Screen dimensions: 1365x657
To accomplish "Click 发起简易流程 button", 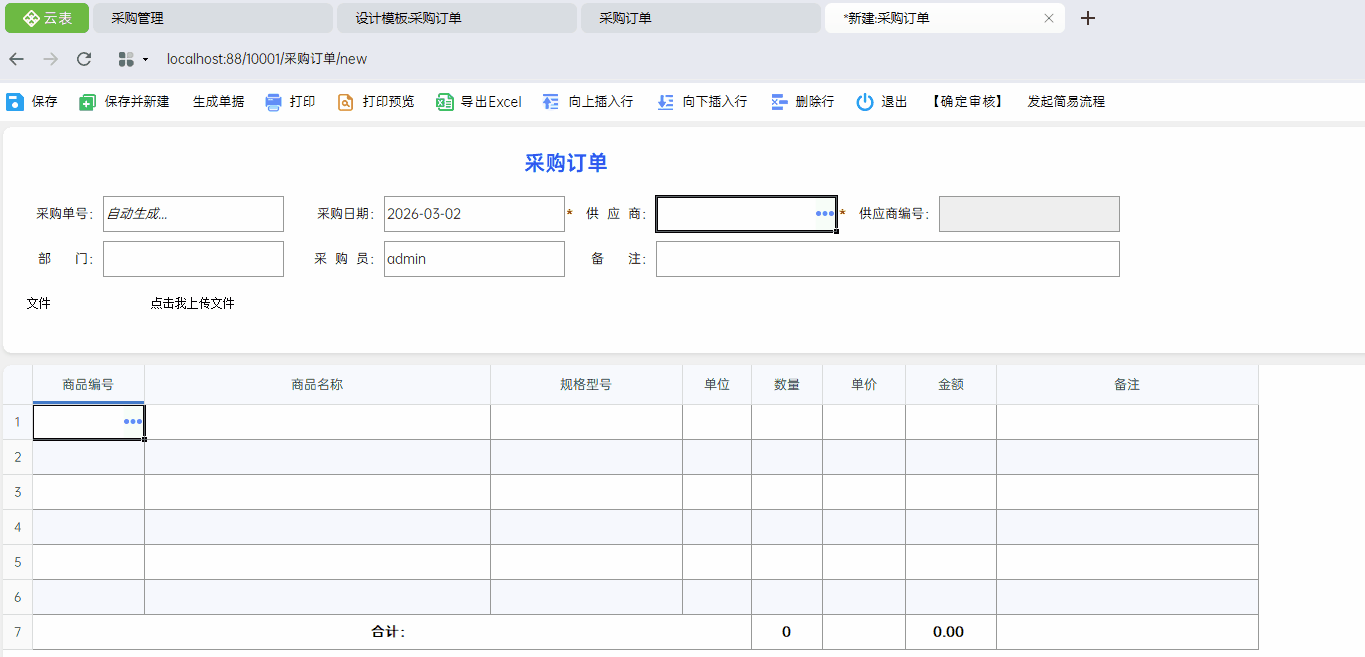I will coord(1066,102).
